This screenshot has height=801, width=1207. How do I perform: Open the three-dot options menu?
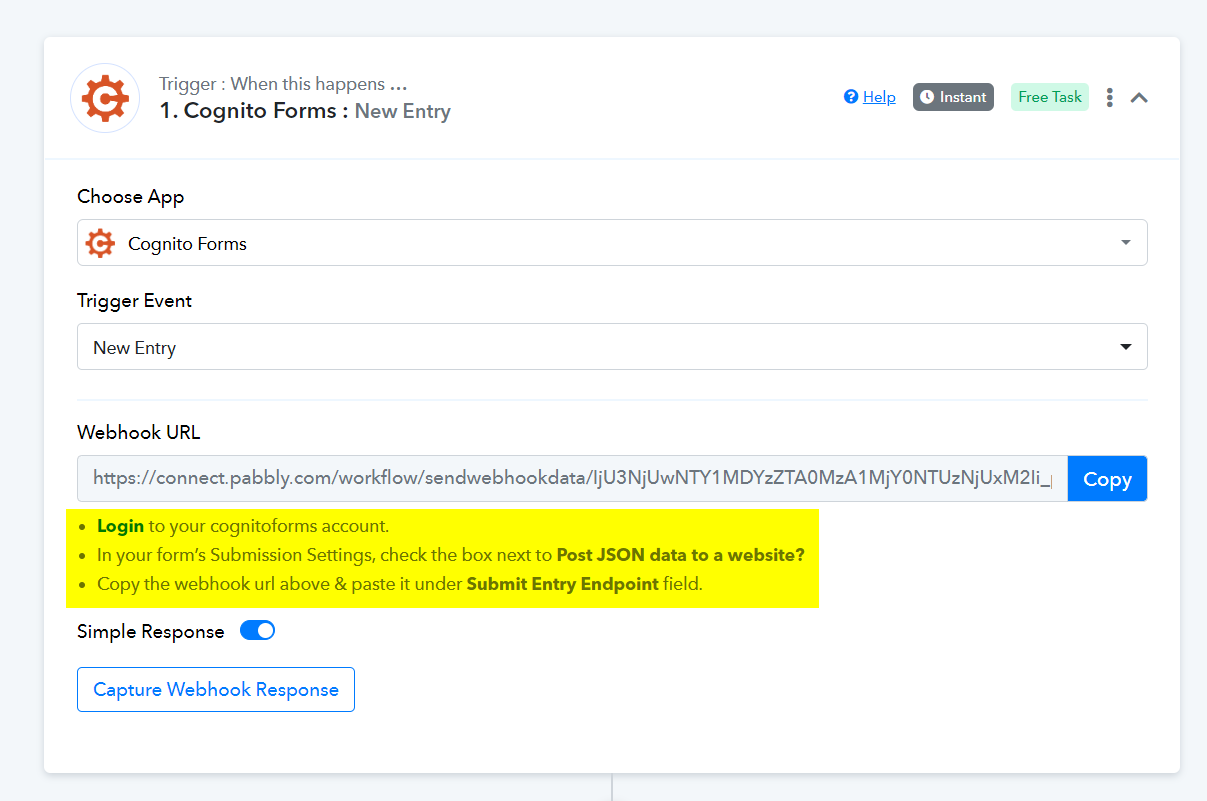(1109, 97)
